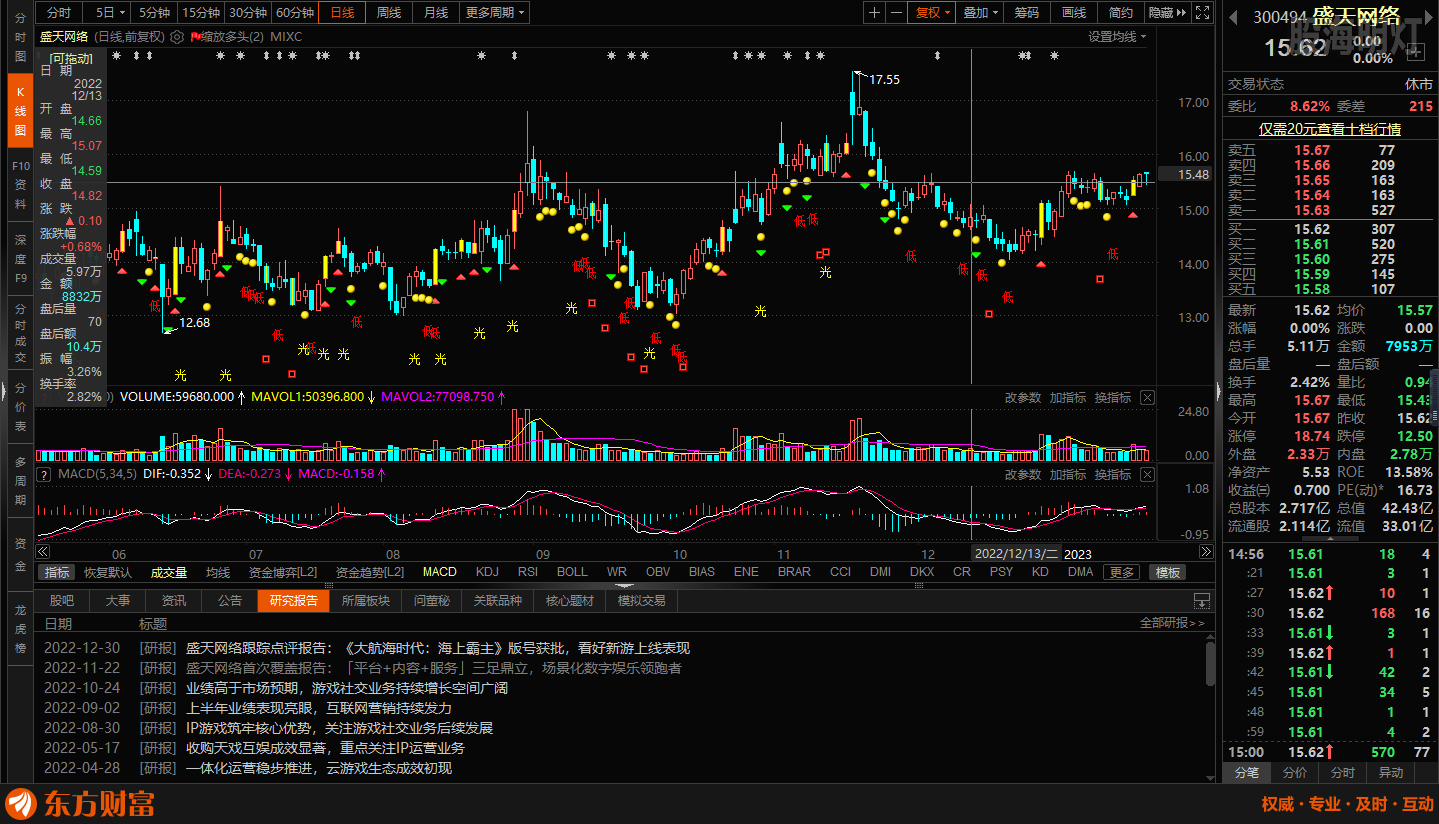Collapse the left sidebar arrow
This screenshot has width=1439, height=824.
3,389
